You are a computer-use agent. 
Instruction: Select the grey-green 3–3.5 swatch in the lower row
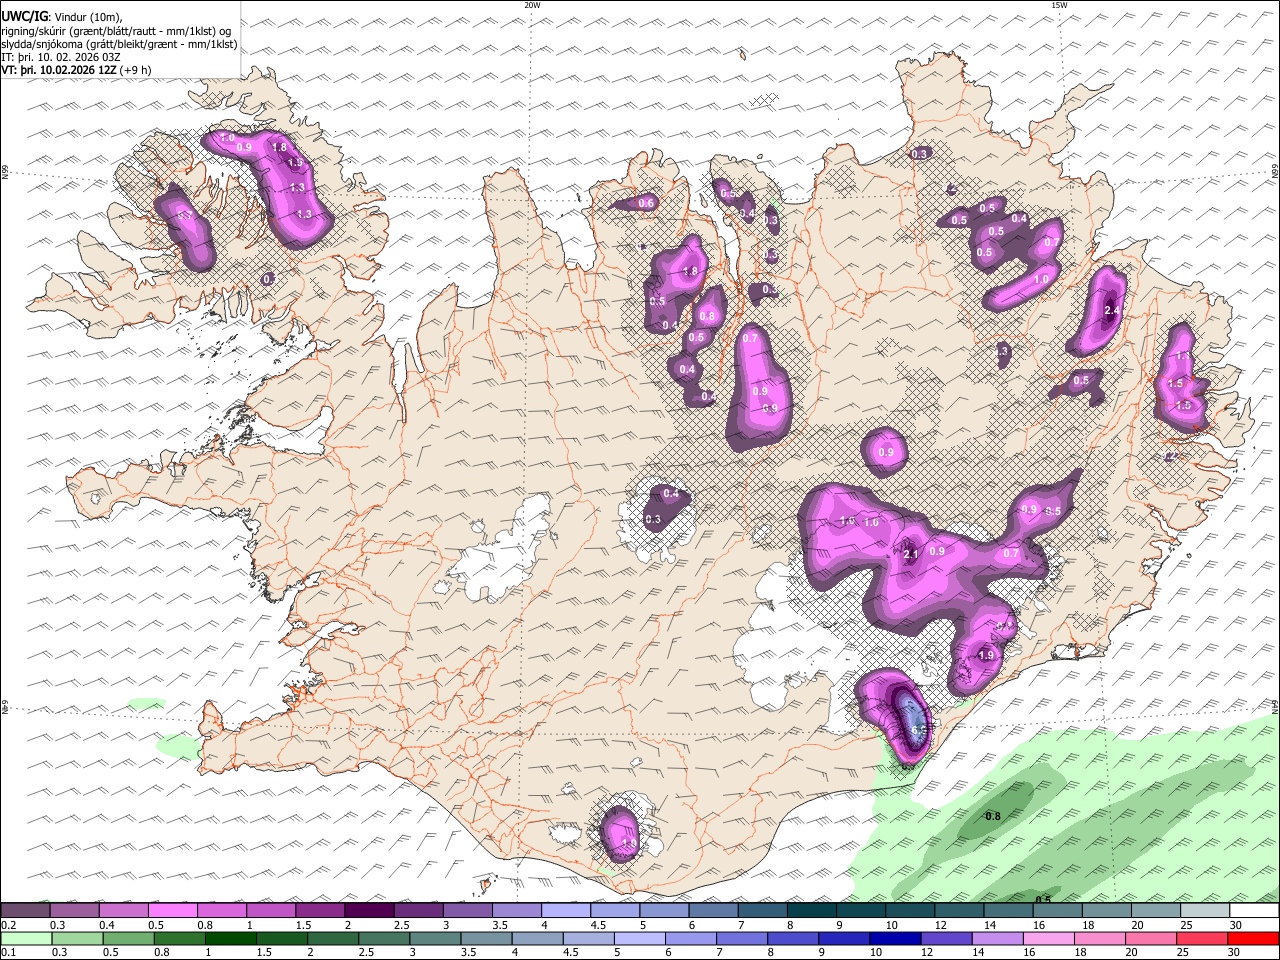[435, 938]
